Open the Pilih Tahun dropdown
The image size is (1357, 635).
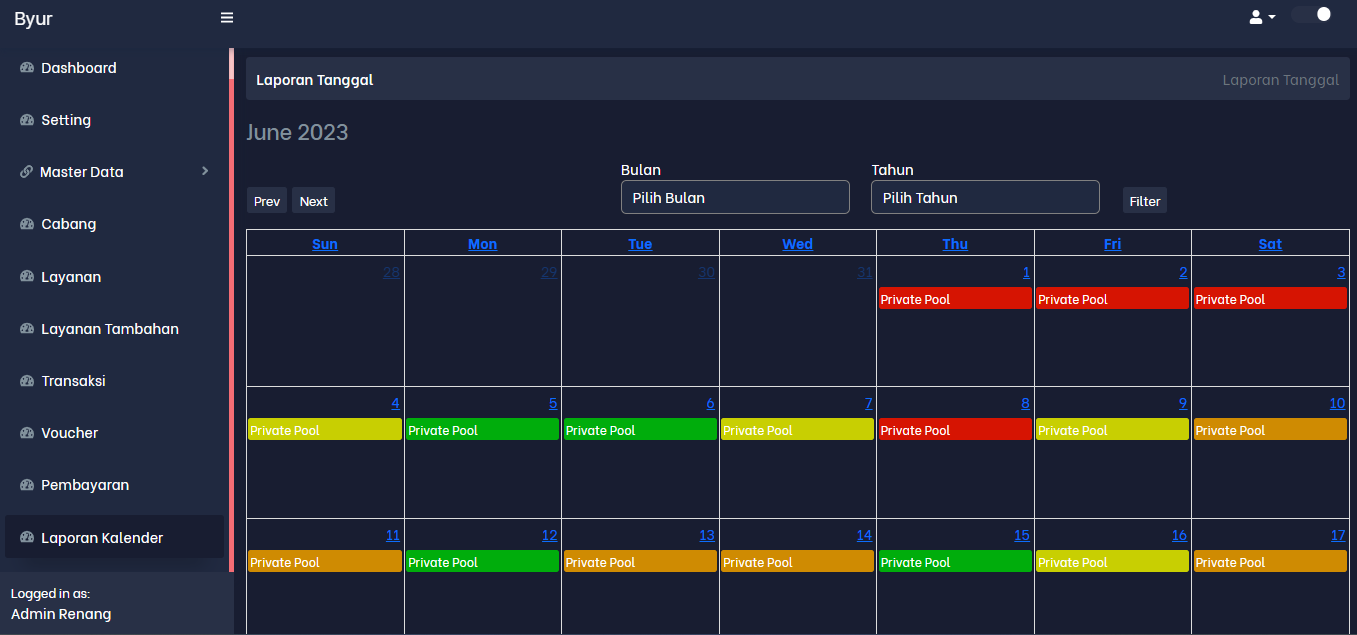(985, 197)
